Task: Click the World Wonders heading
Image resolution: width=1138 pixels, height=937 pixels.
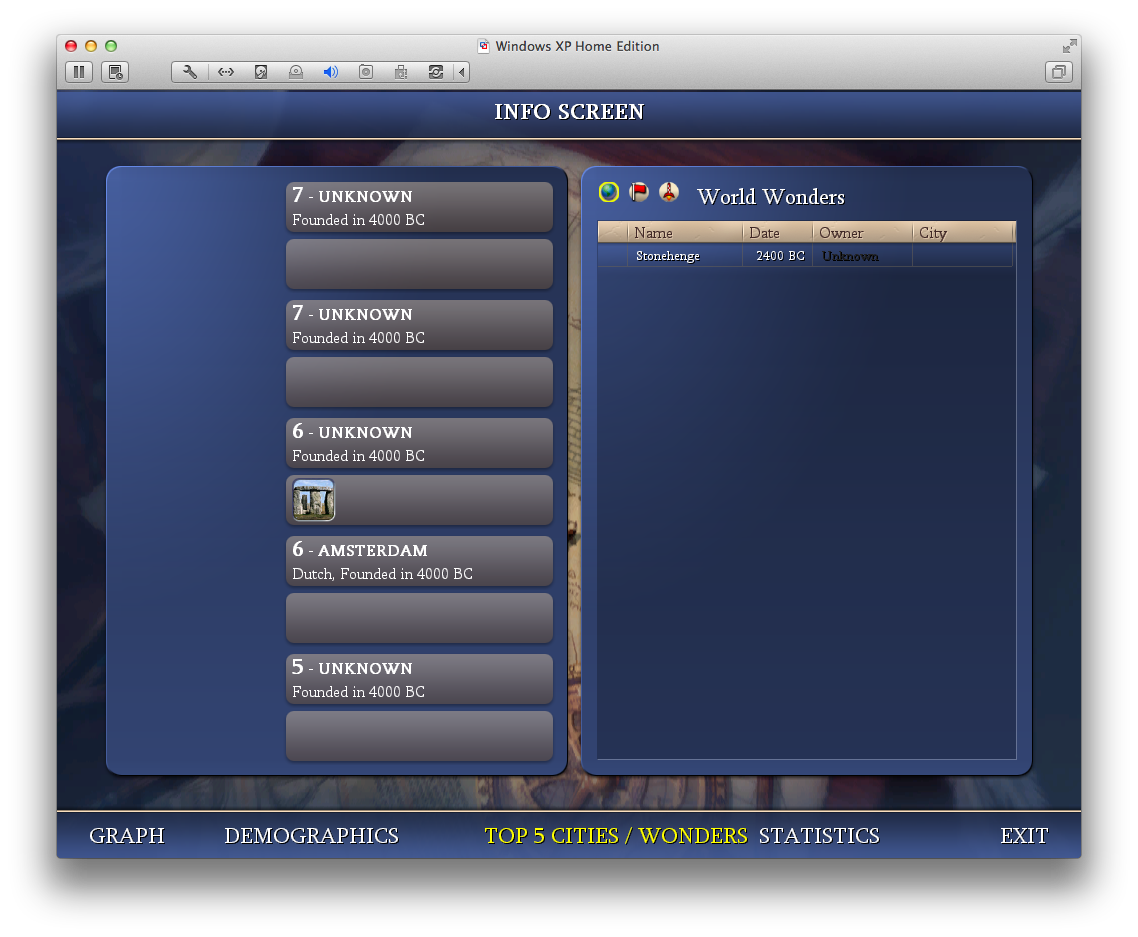Action: (771, 197)
